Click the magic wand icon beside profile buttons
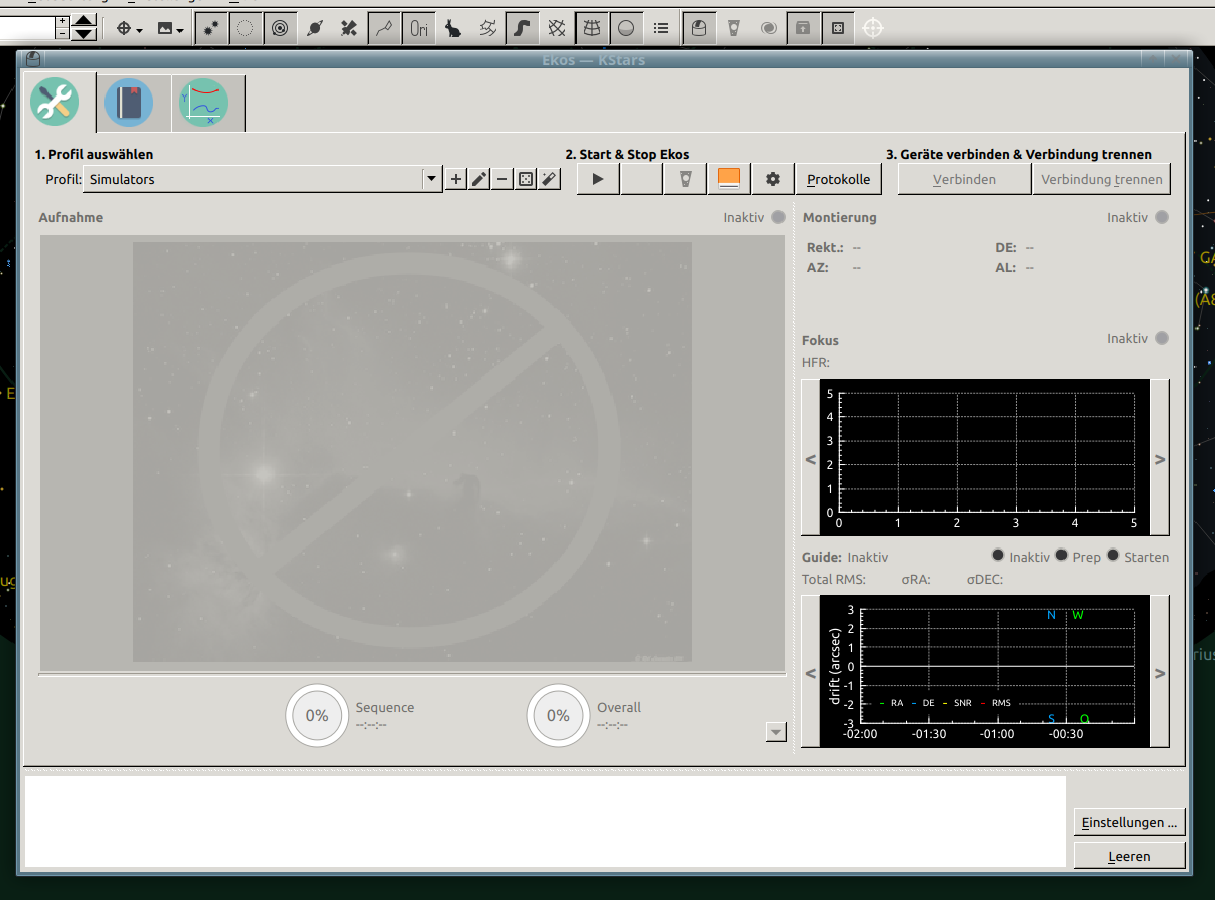Viewport: 1215px width, 900px height. point(549,179)
